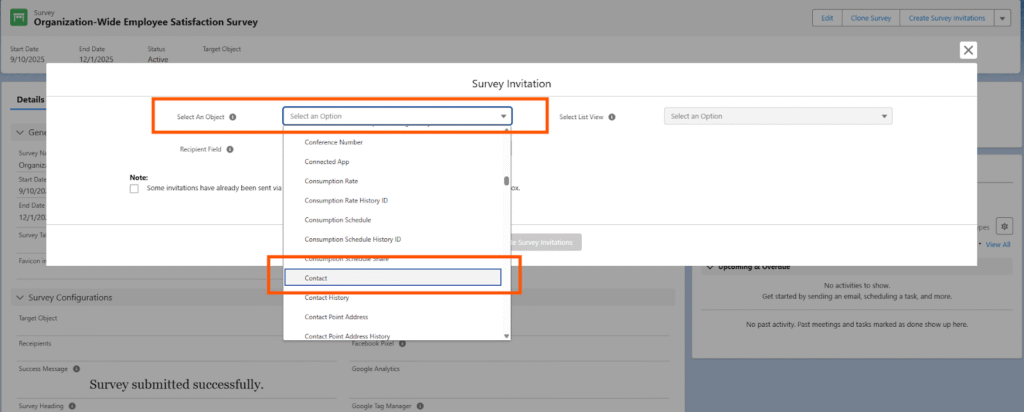Click info icon beside Google Tag Manager
1024x412 pixels.
point(421,406)
